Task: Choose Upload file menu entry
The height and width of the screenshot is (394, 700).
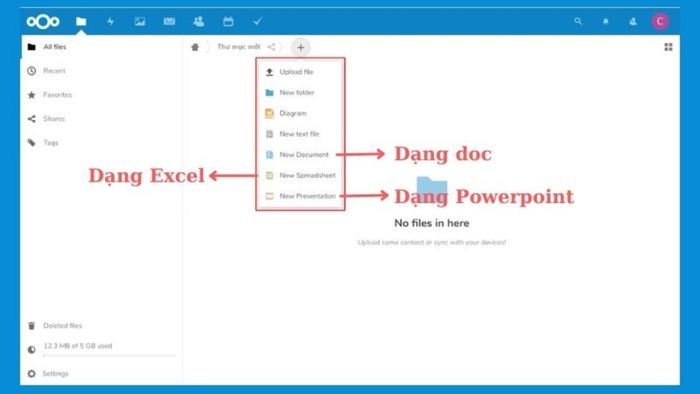Action: pyautogui.click(x=300, y=72)
